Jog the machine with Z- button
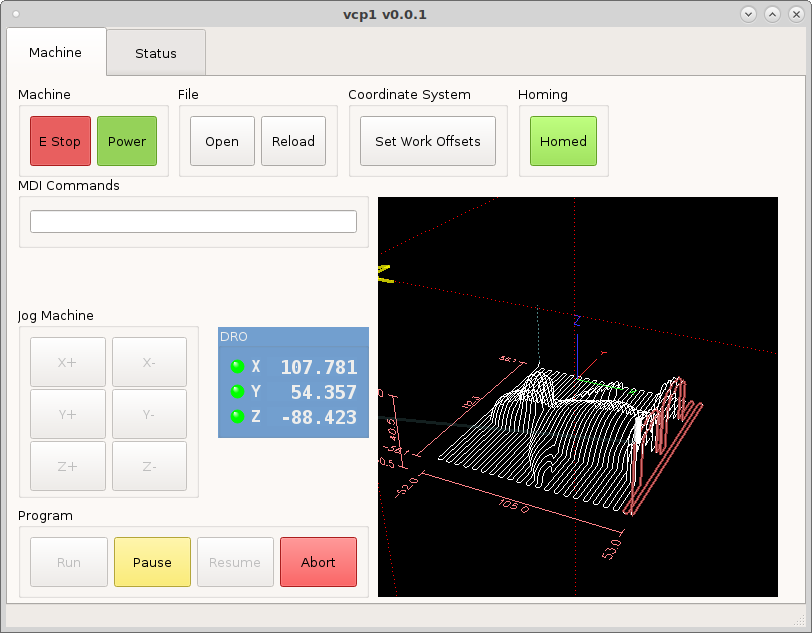The image size is (812, 633). pos(149,466)
